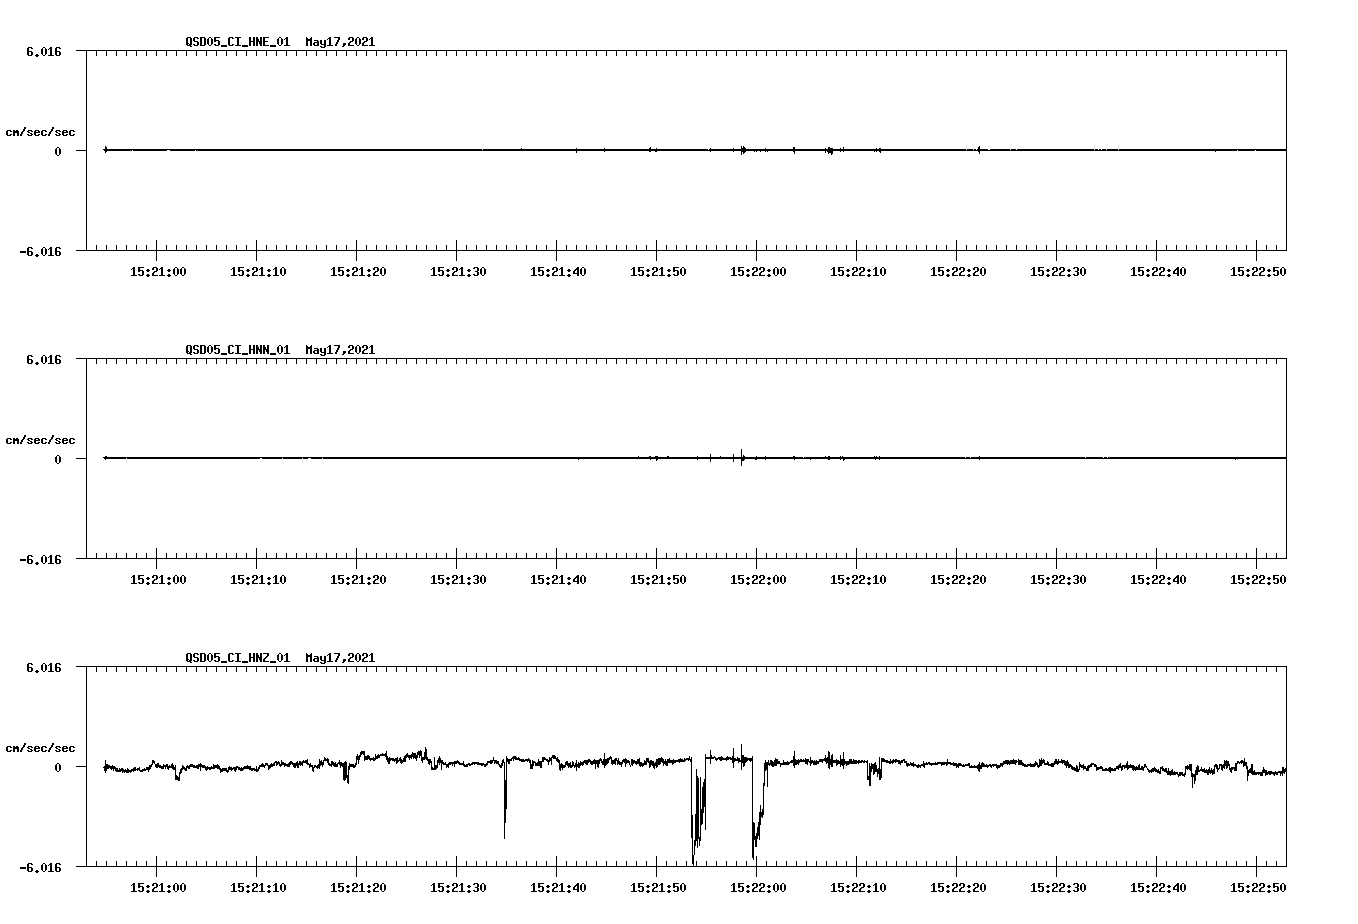Click the small spike near 15:22:00 on HNE trace
Viewport: 1358px width, 924px height.
(742, 150)
